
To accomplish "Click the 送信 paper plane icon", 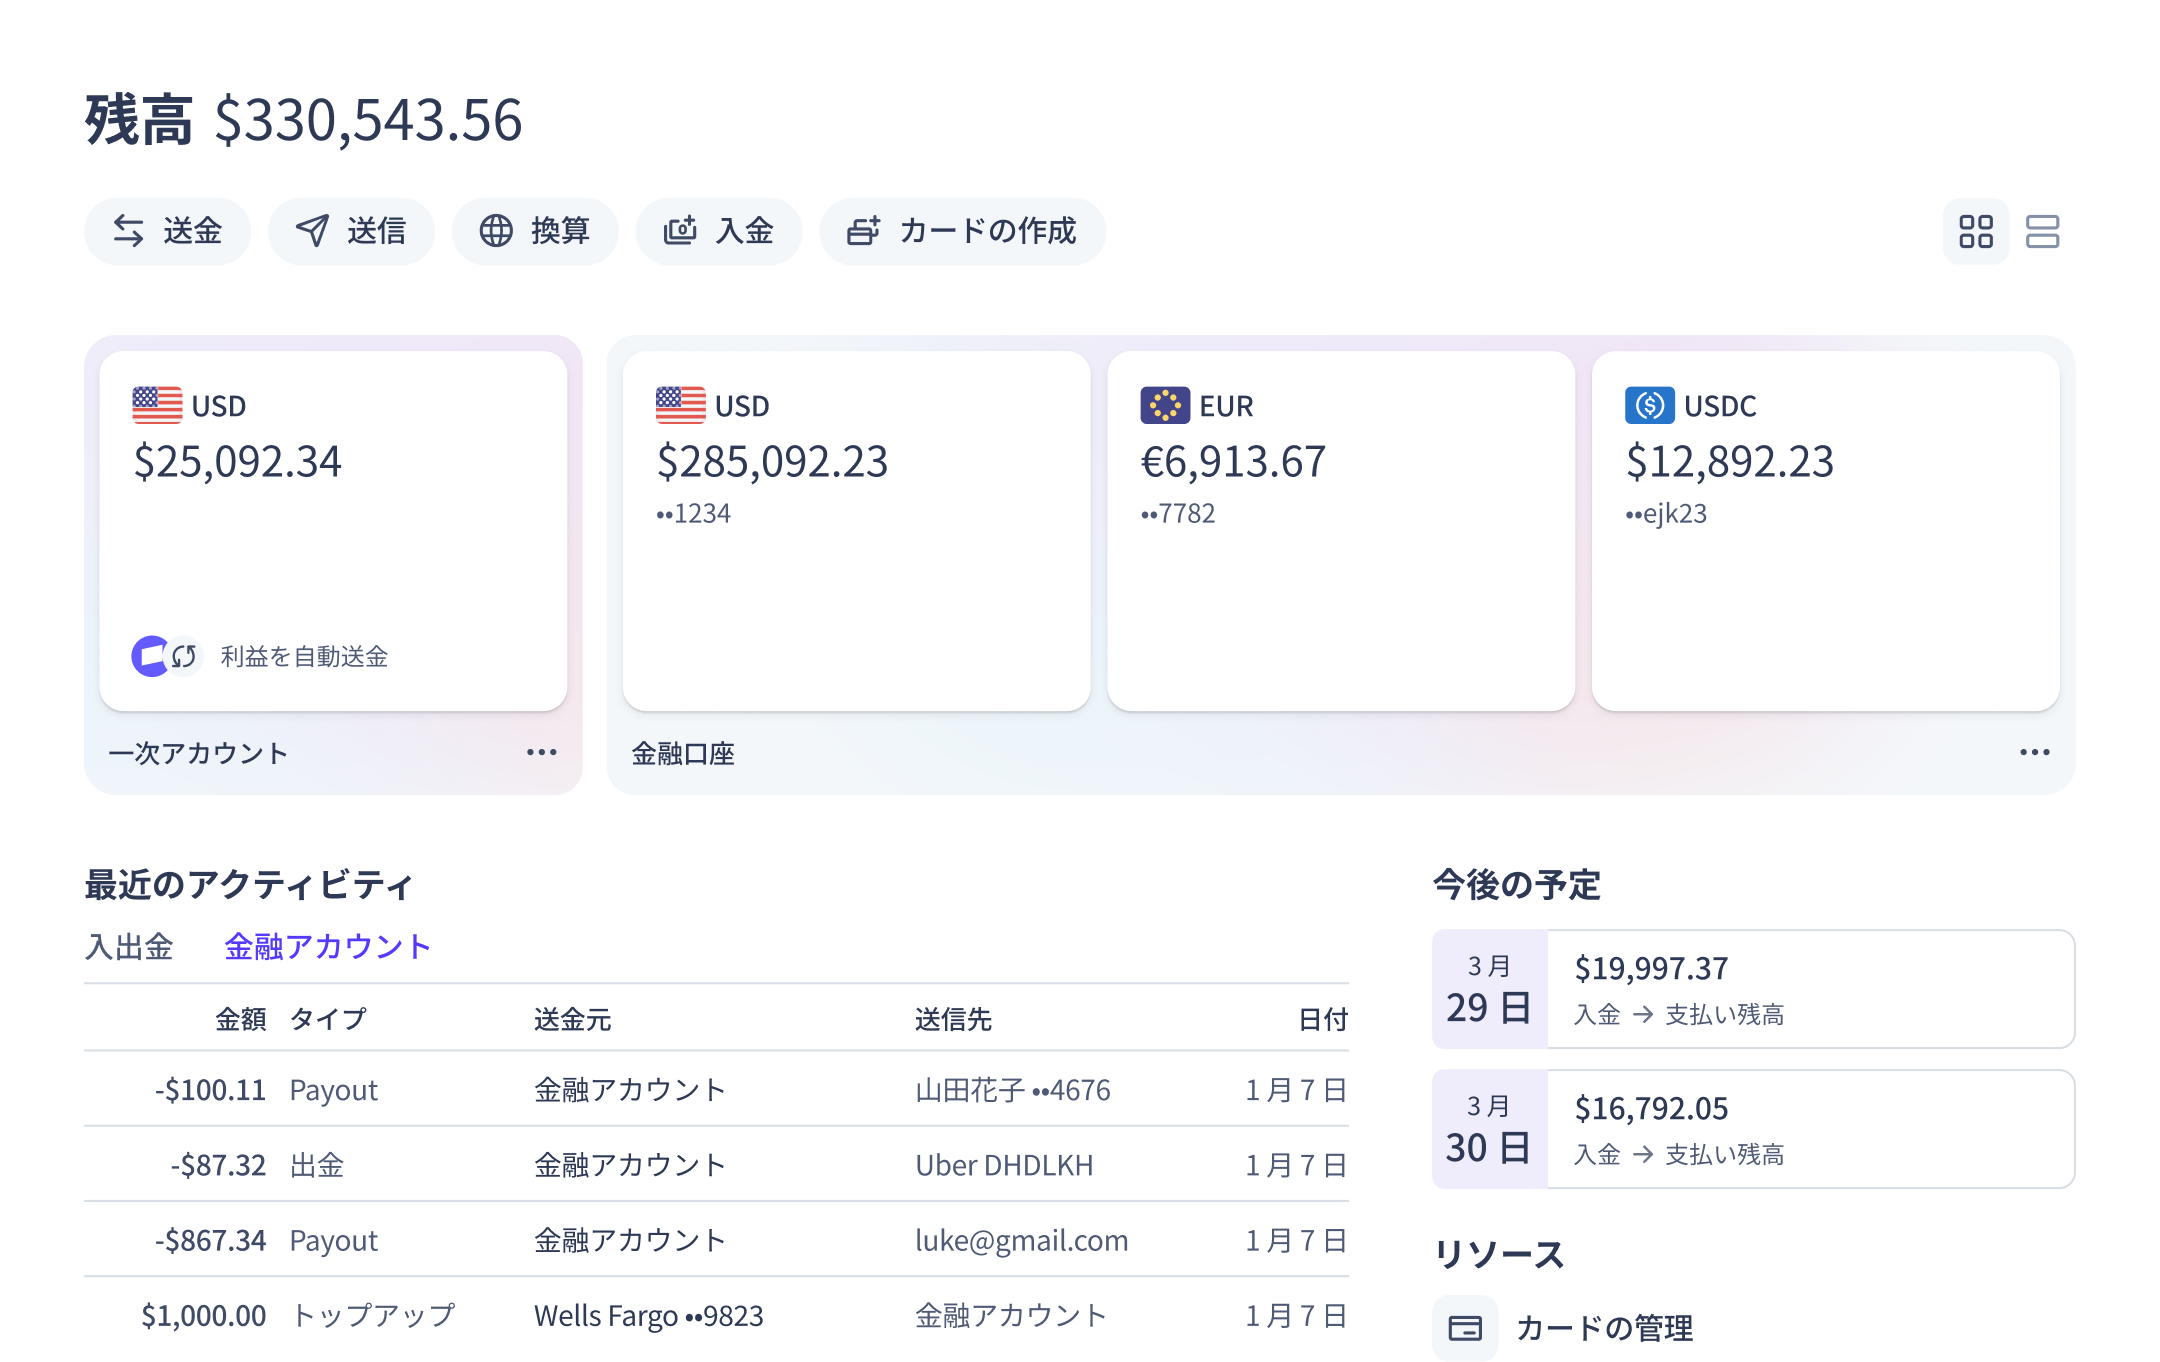I will pos(310,231).
